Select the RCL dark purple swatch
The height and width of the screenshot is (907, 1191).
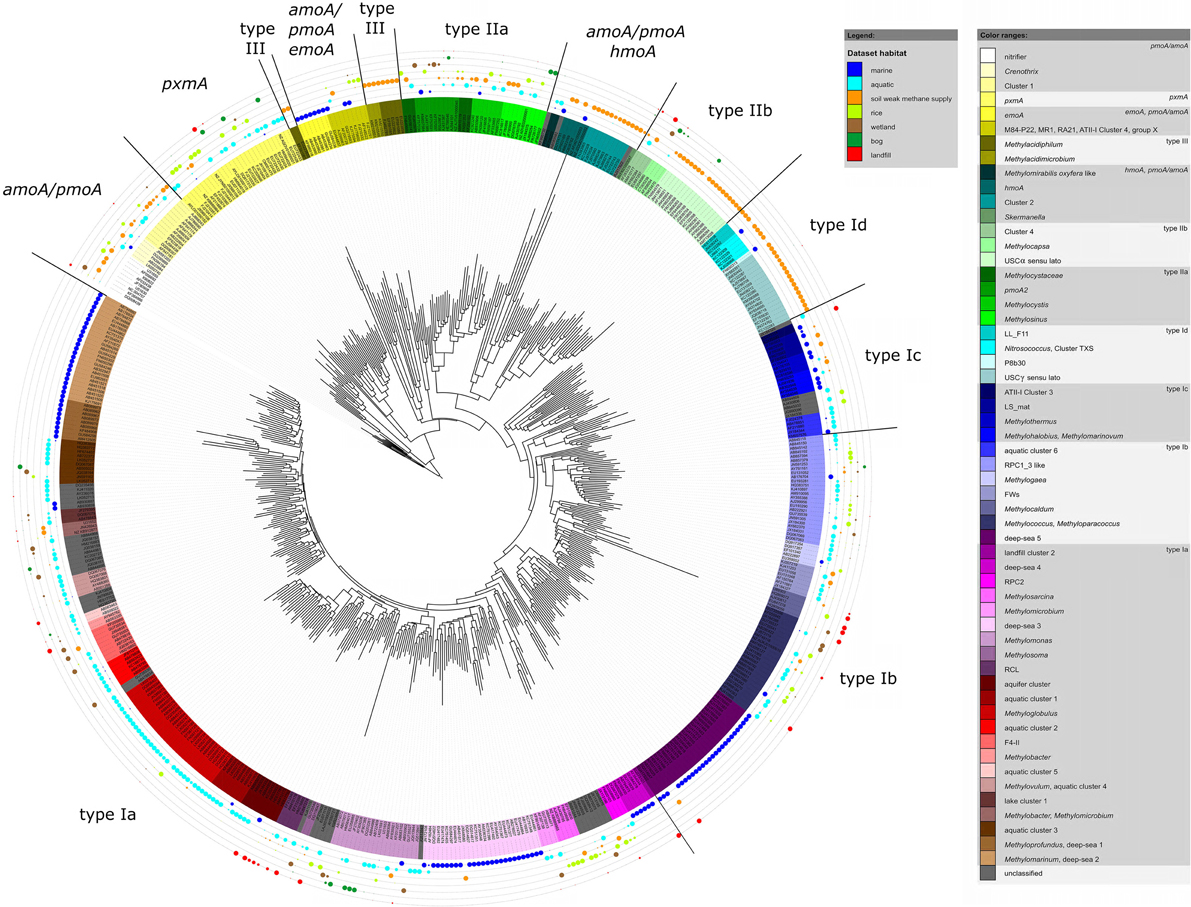coord(987,669)
